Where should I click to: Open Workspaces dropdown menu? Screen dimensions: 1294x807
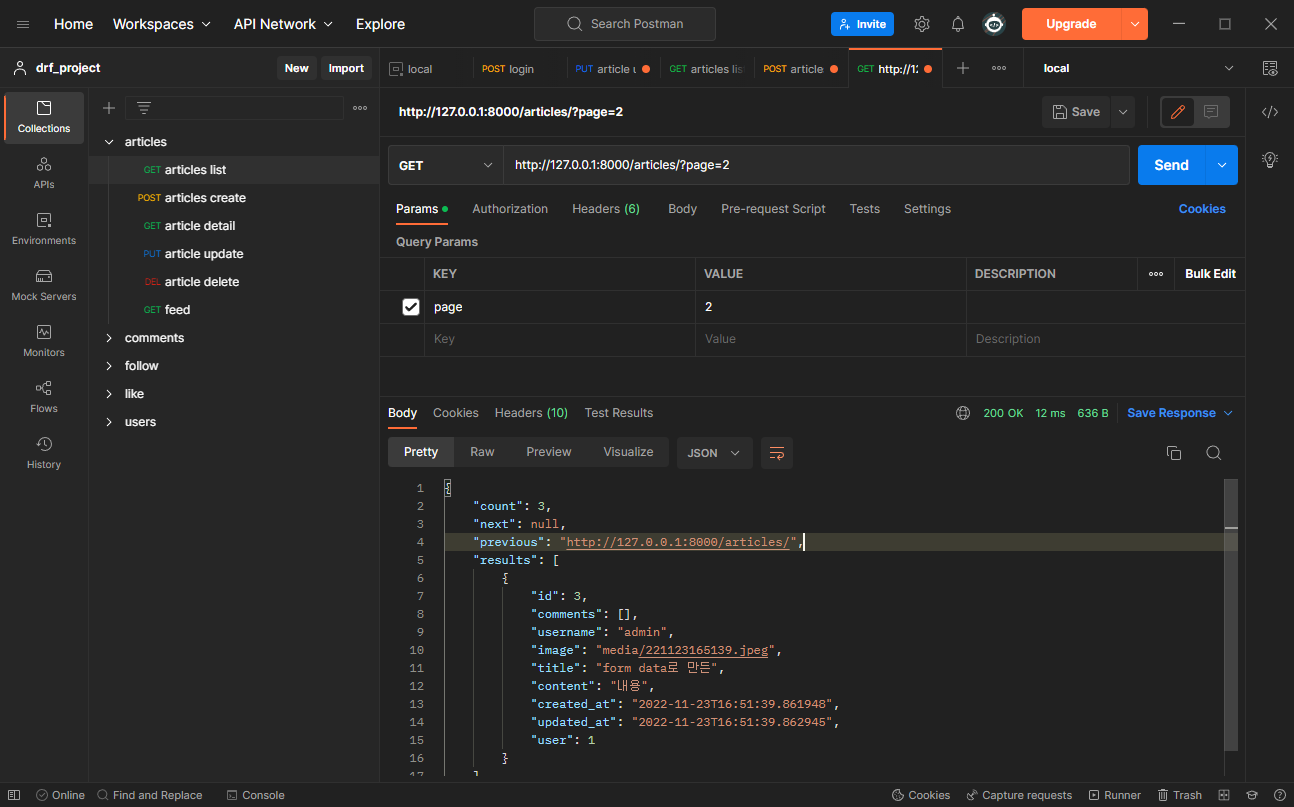coord(161,24)
